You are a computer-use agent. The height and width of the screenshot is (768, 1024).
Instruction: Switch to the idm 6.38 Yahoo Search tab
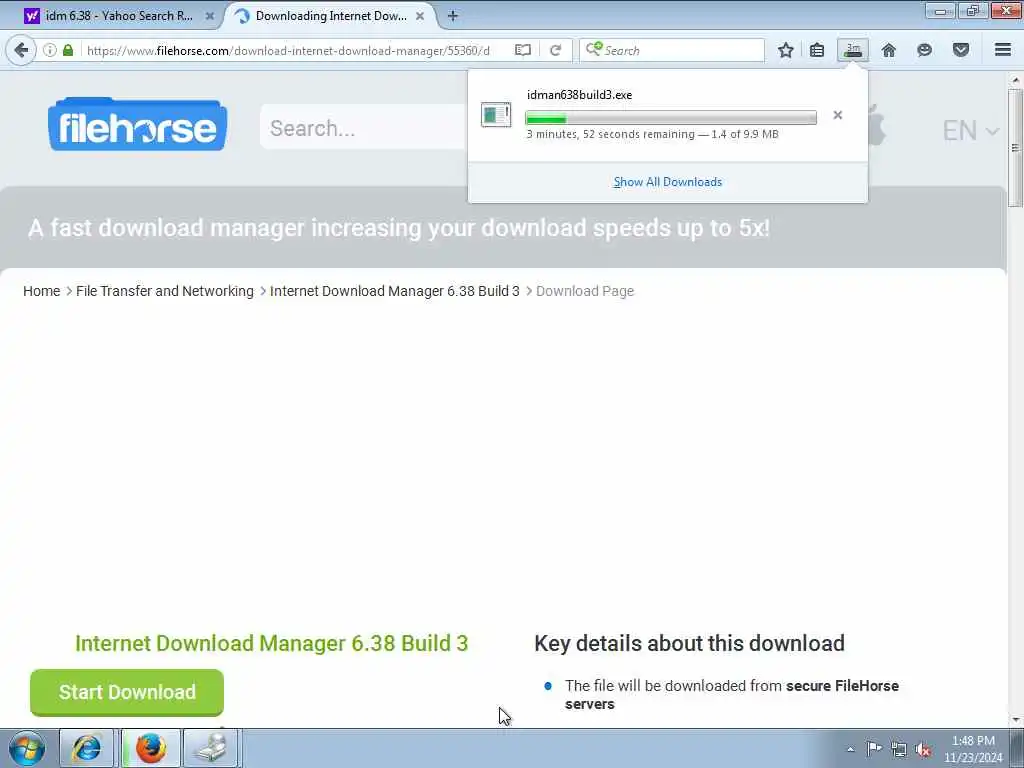click(119, 16)
